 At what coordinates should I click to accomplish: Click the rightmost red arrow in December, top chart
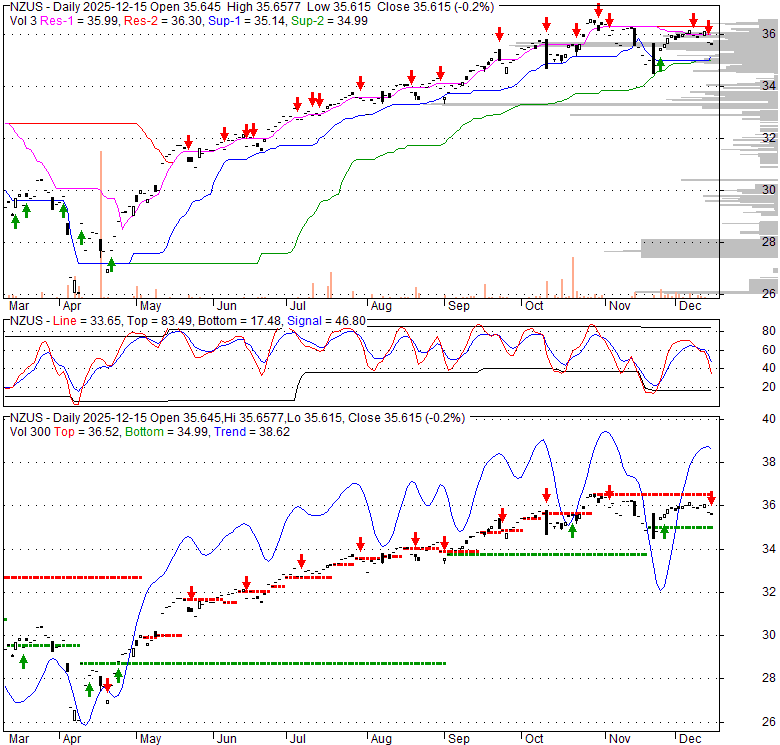coord(709,26)
